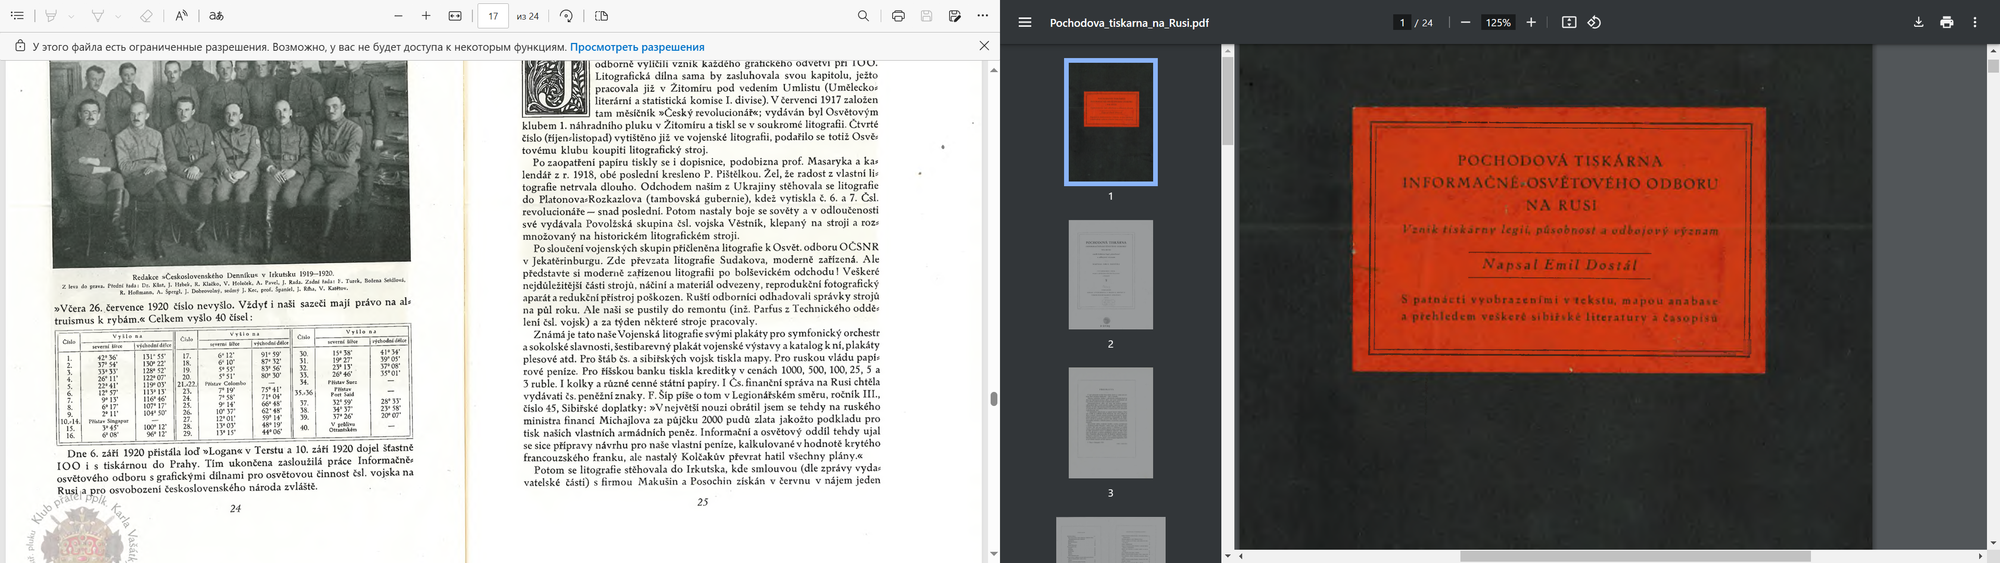Click the page number field showing 17
Screen dimensions: 2000x563
[493, 16]
